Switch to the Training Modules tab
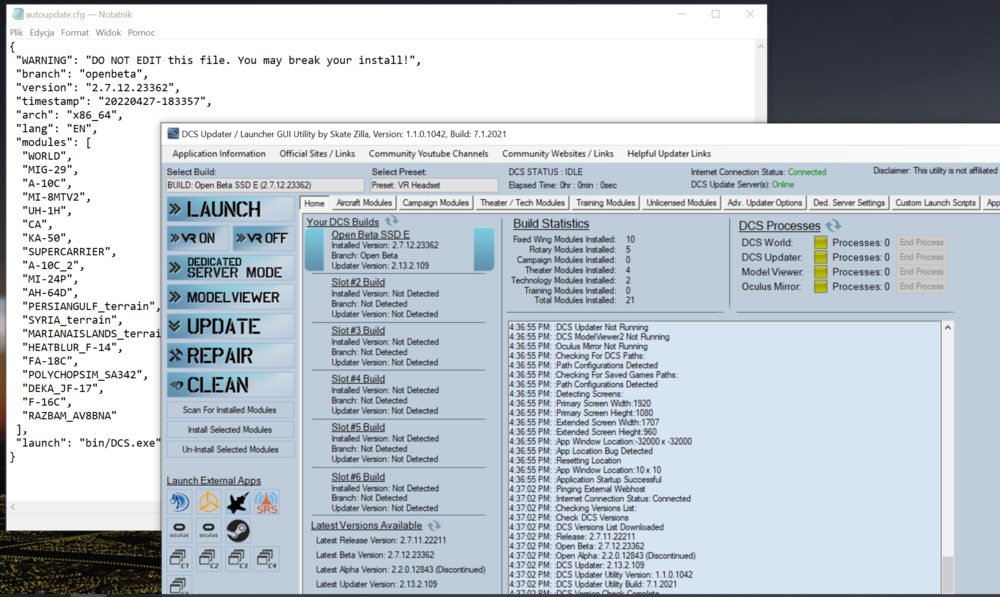 click(x=605, y=203)
